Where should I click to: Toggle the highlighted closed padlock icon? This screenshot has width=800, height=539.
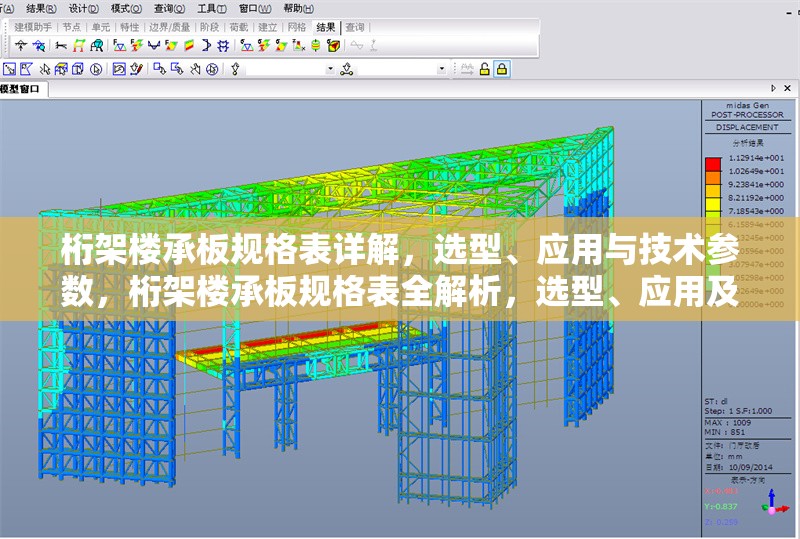tap(502, 69)
